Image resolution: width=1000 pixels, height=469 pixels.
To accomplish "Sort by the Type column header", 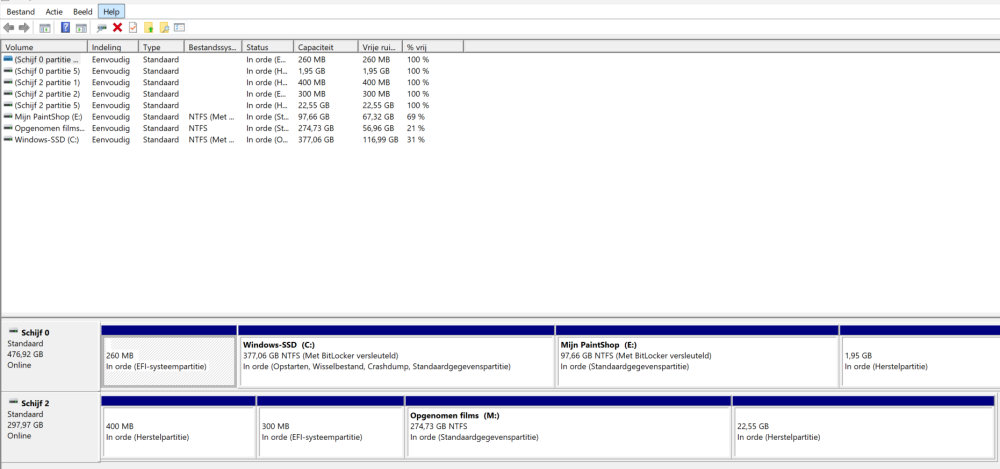I will 161,47.
